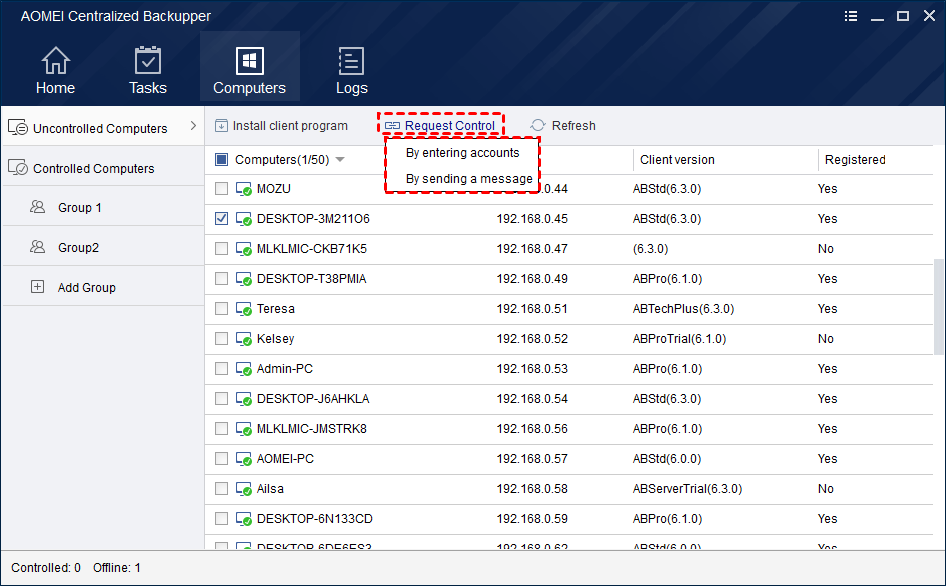Image resolution: width=946 pixels, height=586 pixels.
Task: Click the Request Control button
Action: pyautogui.click(x=440, y=126)
